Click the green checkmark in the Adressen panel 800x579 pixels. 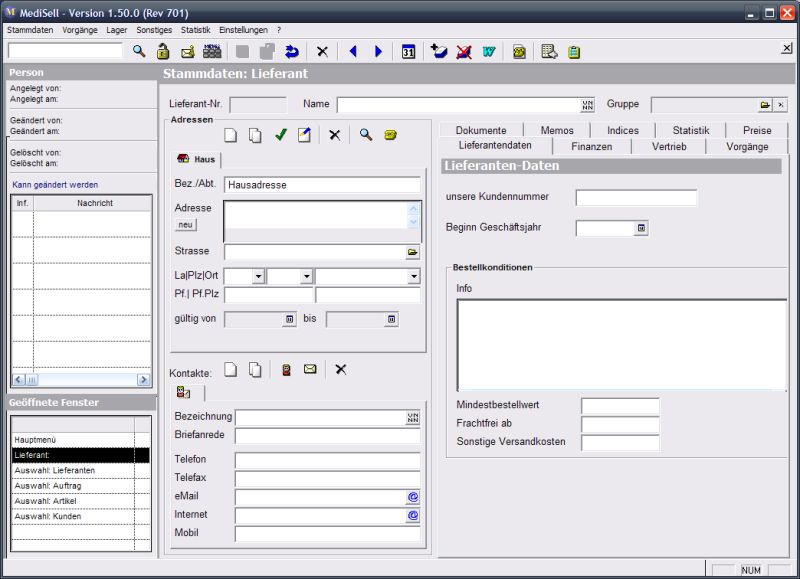click(x=280, y=135)
